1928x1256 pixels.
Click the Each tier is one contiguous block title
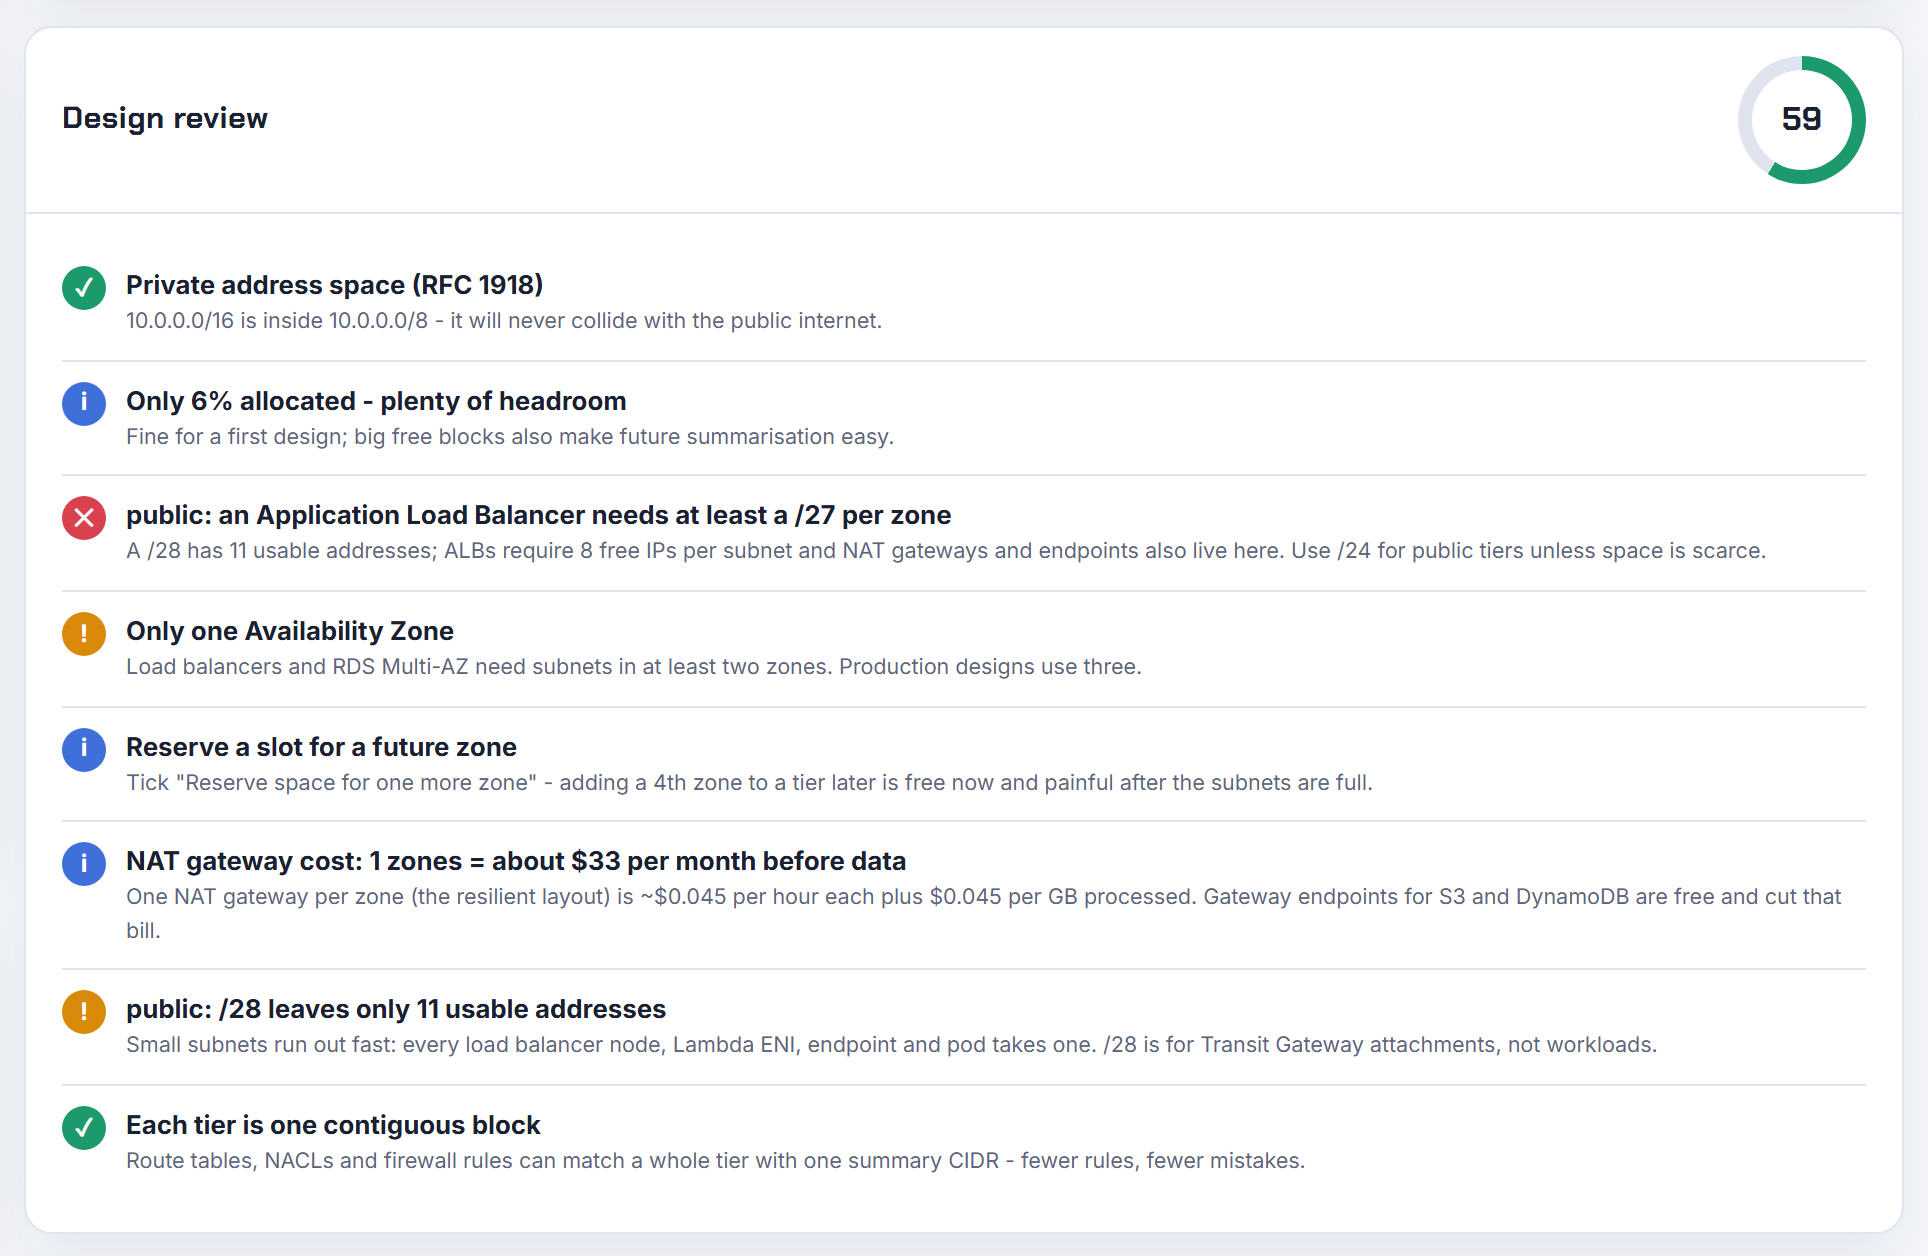click(x=333, y=1125)
